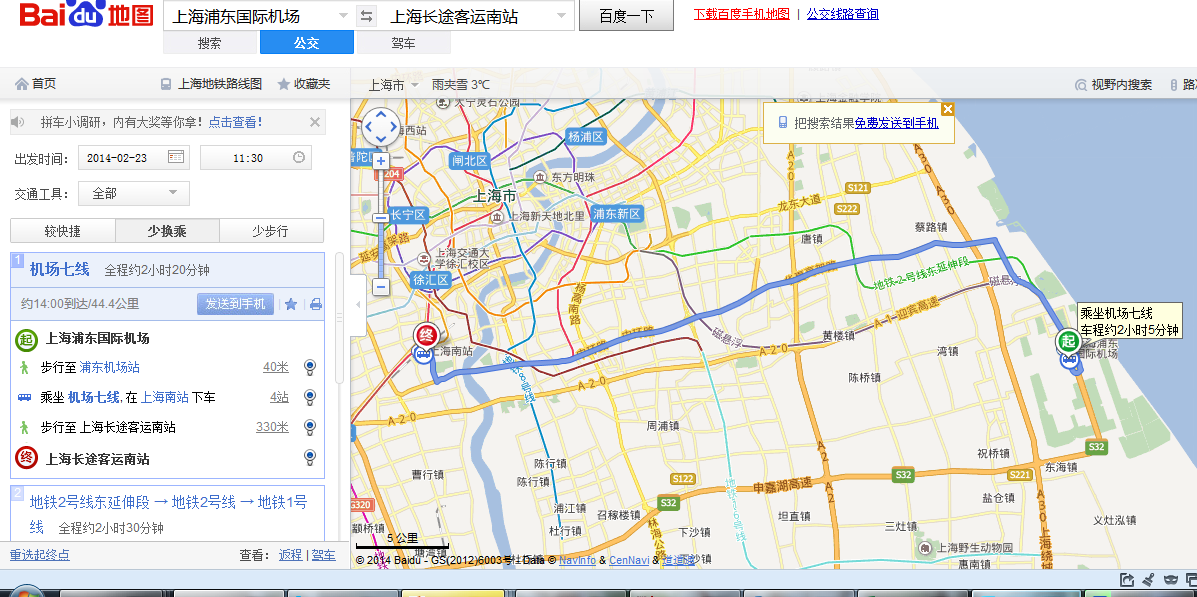Choose the 少换乘 sorting option
Screen dimensions: 1197x597
click(x=167, y=231)
